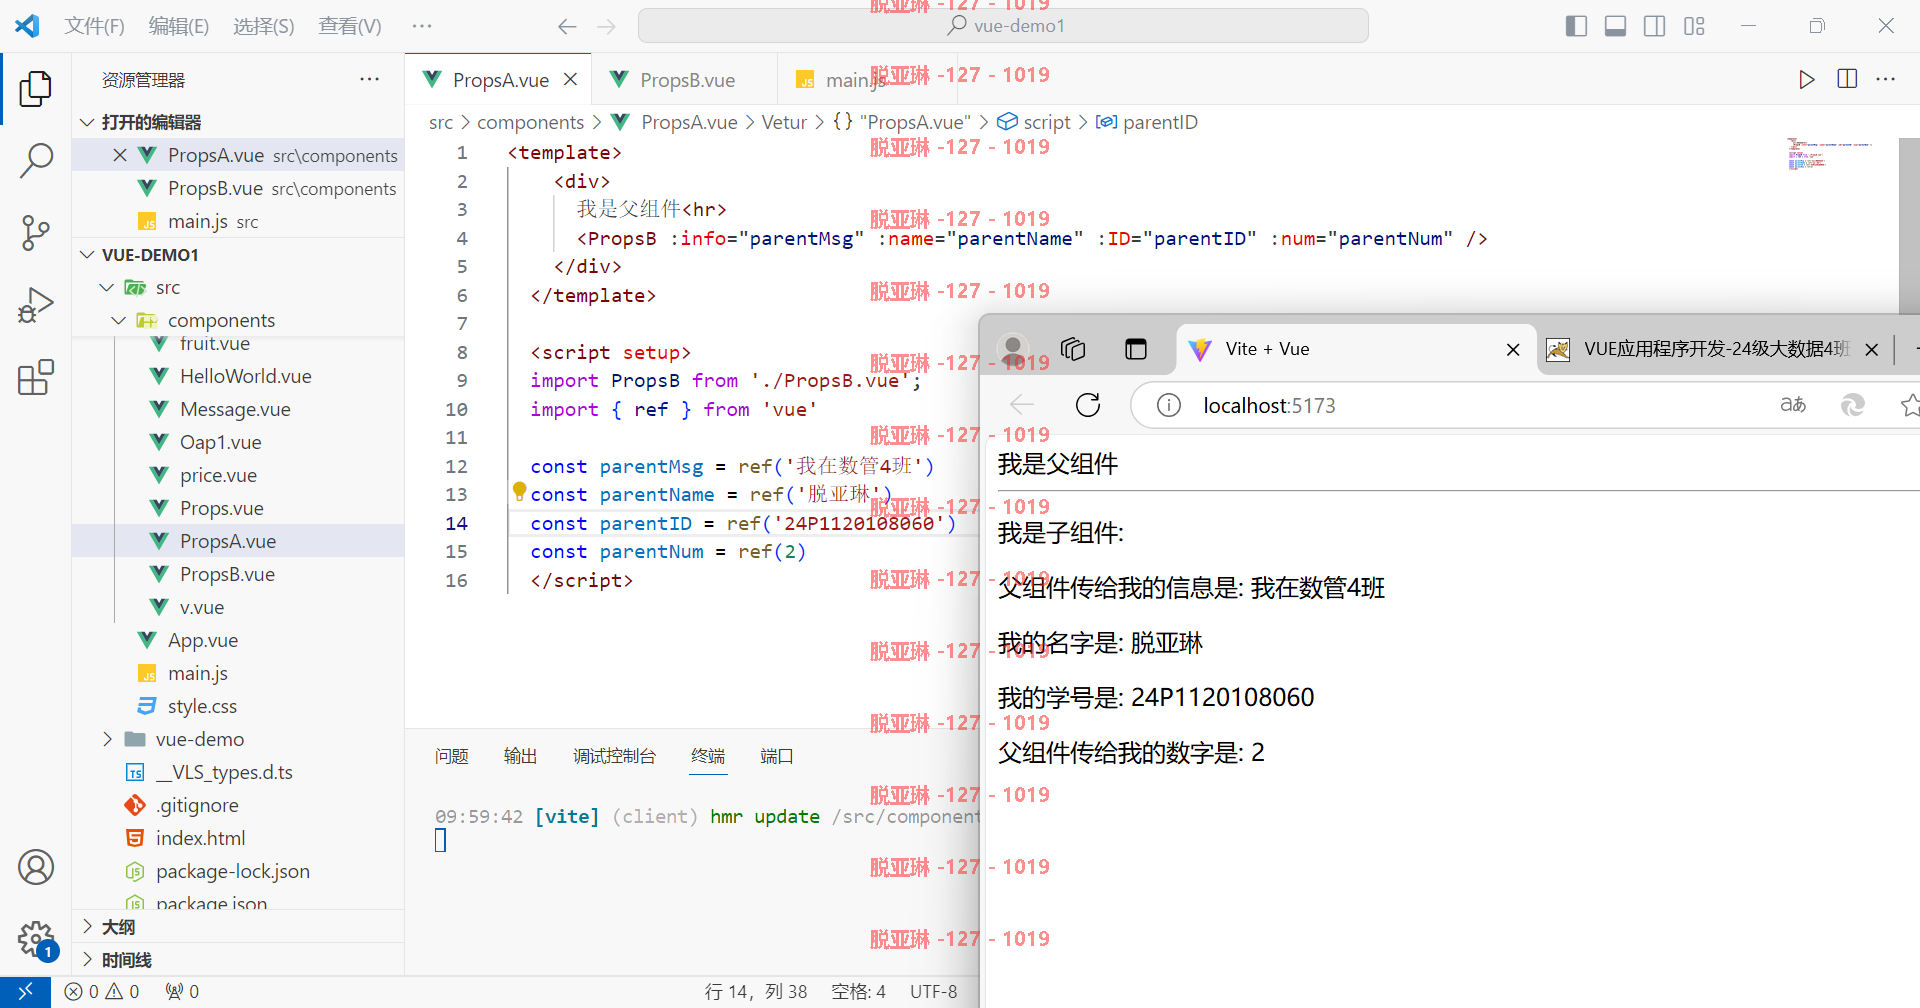1920x1008 pixels.
Task: Open the View menu
Action: click(x=350, y=27)
